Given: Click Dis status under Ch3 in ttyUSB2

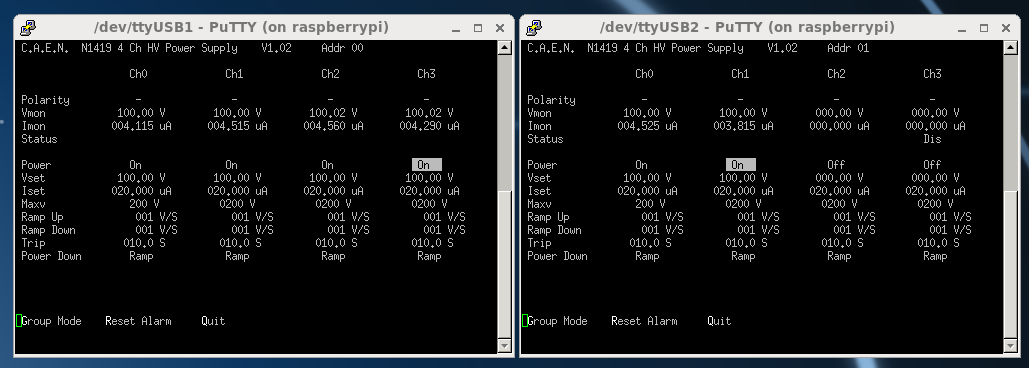Looking at the screenshot, I should [932, 139].
